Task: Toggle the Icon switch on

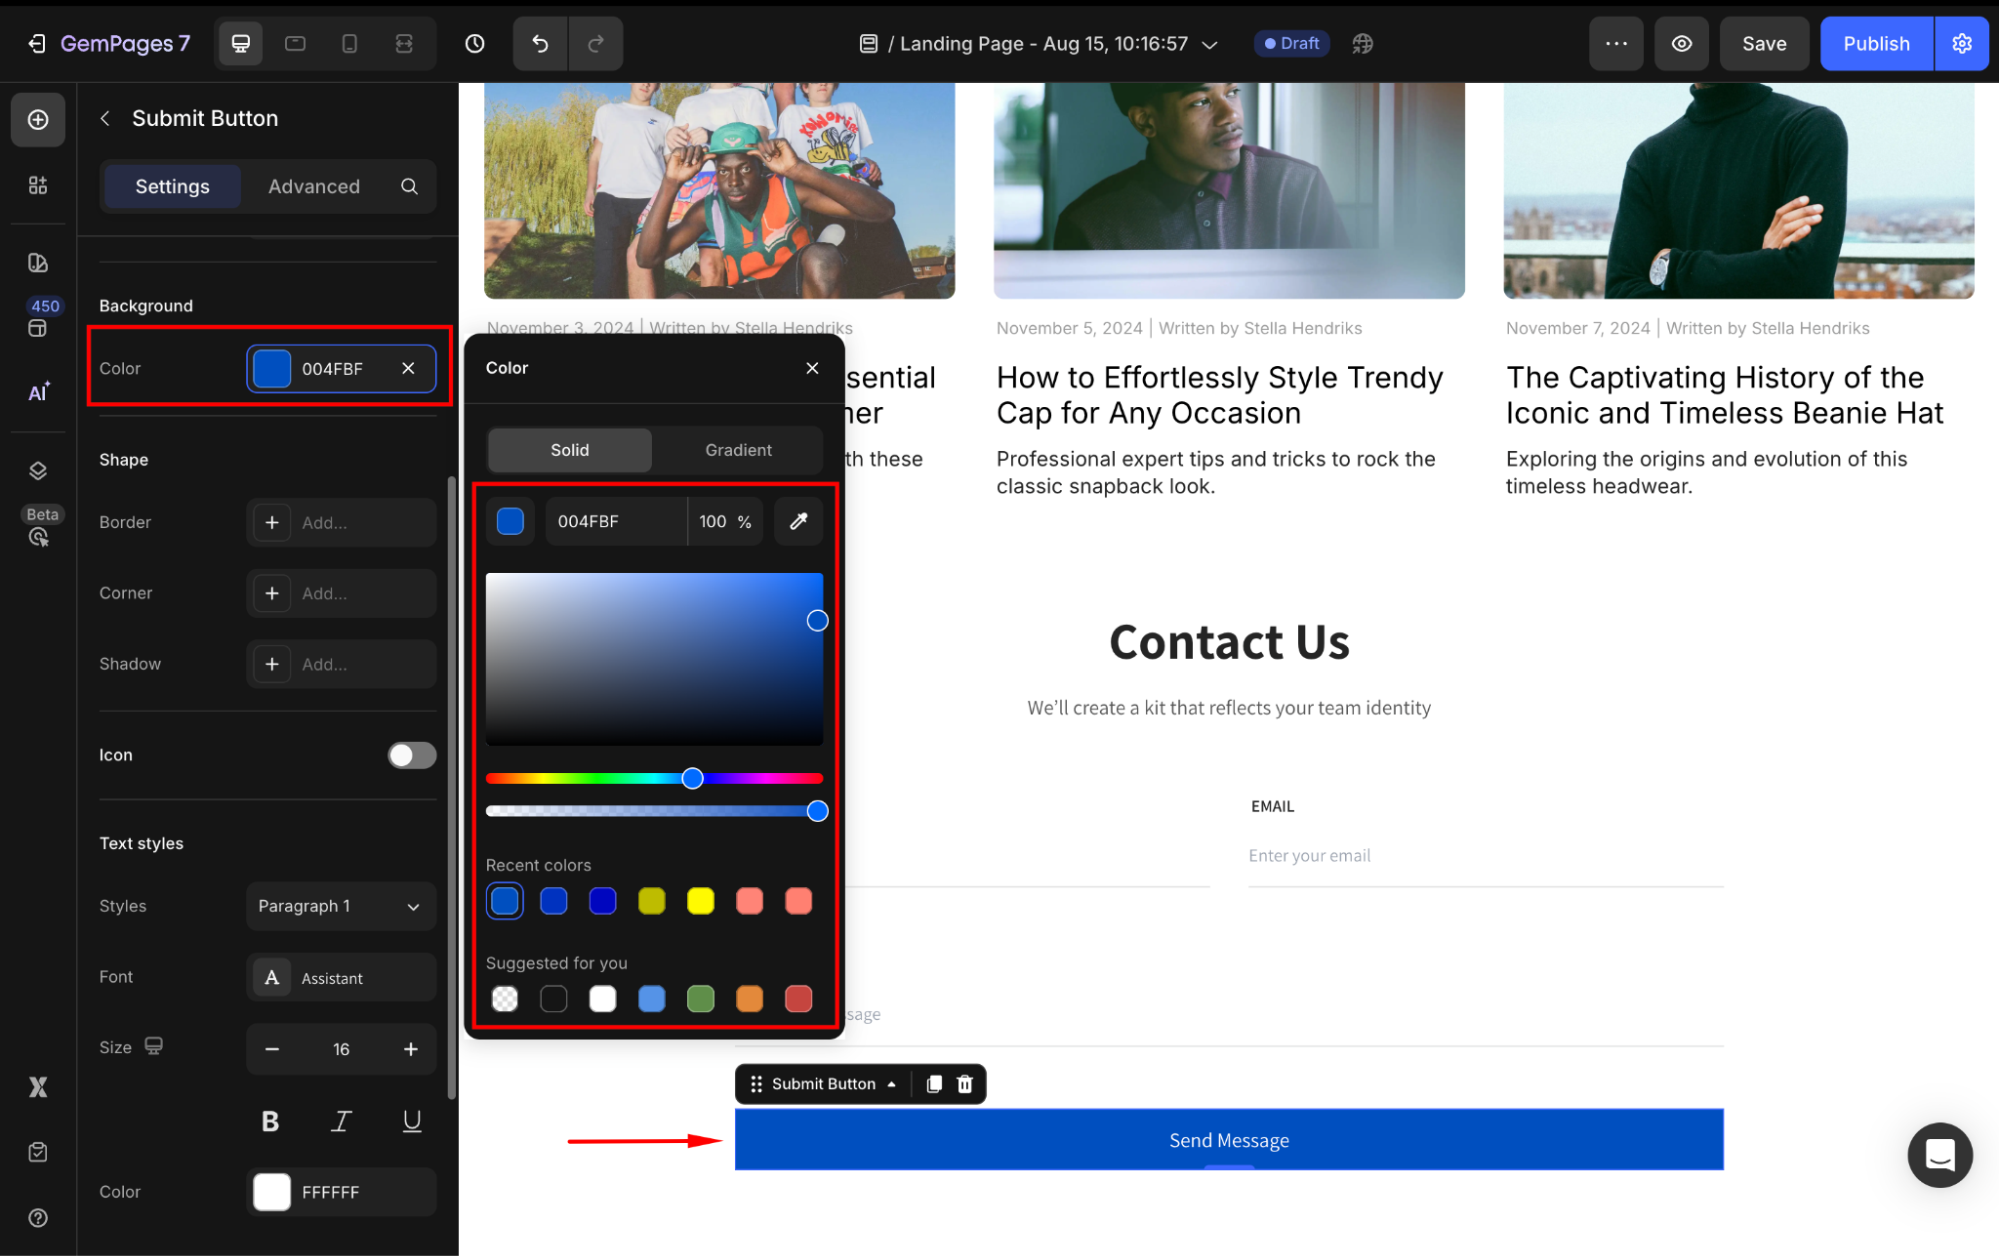Action: (412, 755)
